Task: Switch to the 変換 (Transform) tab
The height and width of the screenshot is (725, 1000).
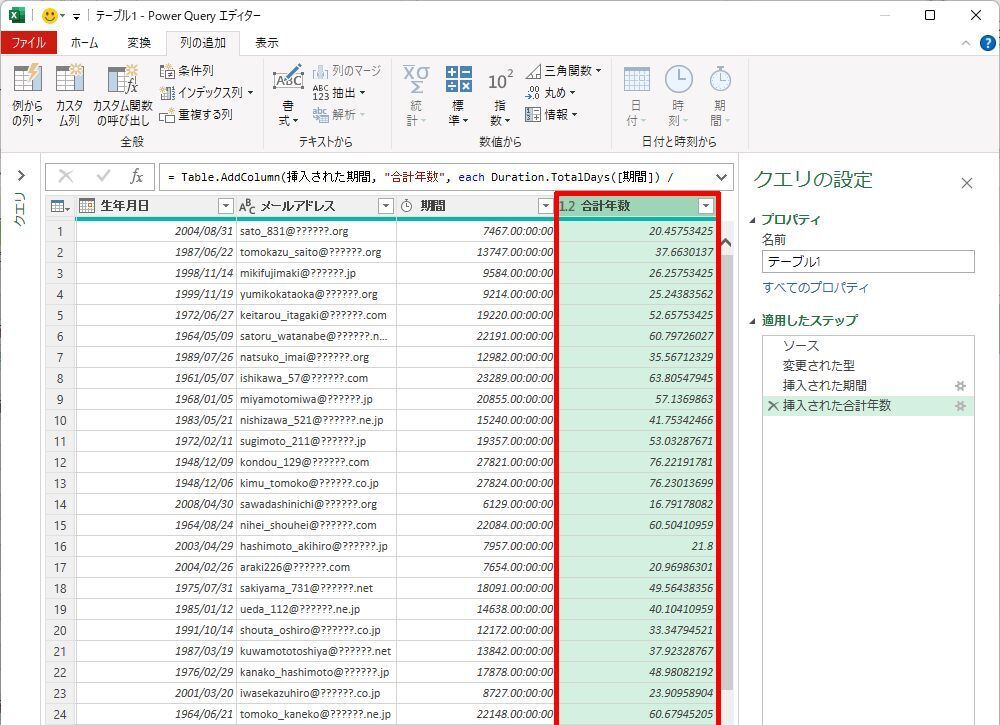Action: click(x=139, y=43)
